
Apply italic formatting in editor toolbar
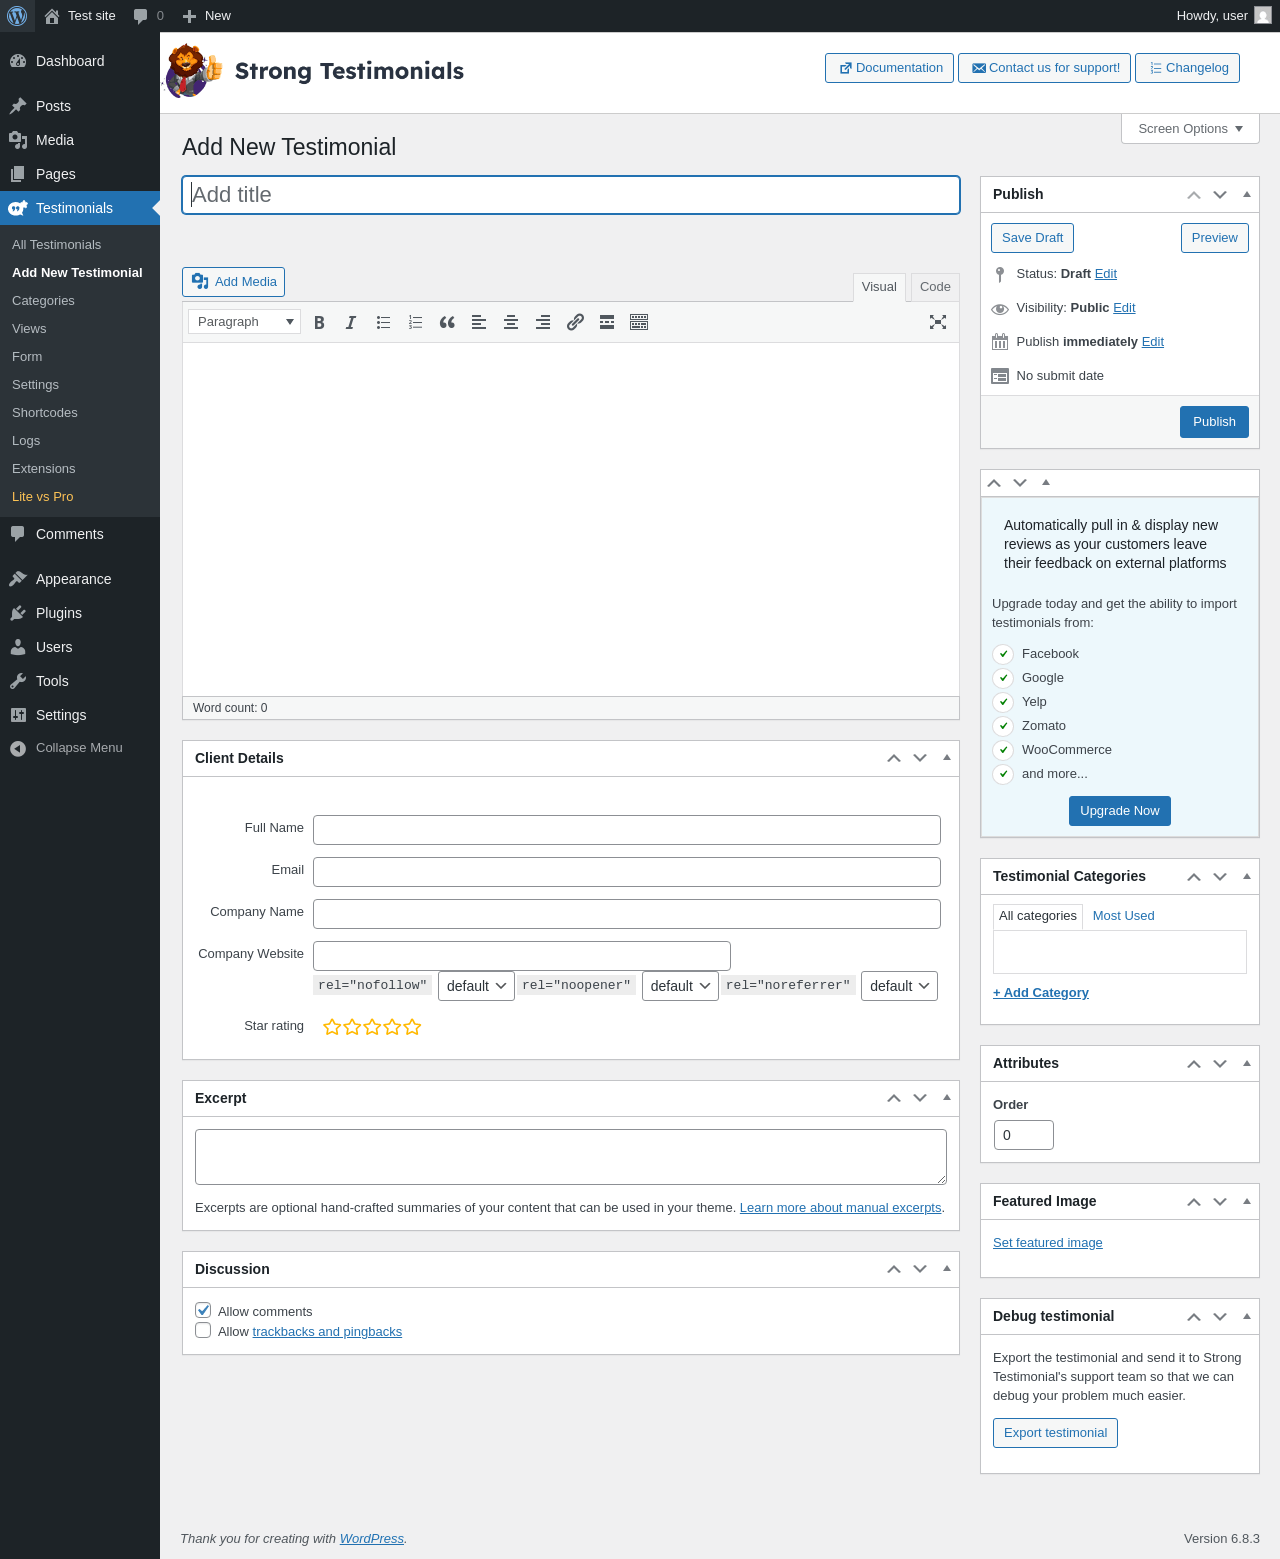pyautogui.click(x=351, y=322)
